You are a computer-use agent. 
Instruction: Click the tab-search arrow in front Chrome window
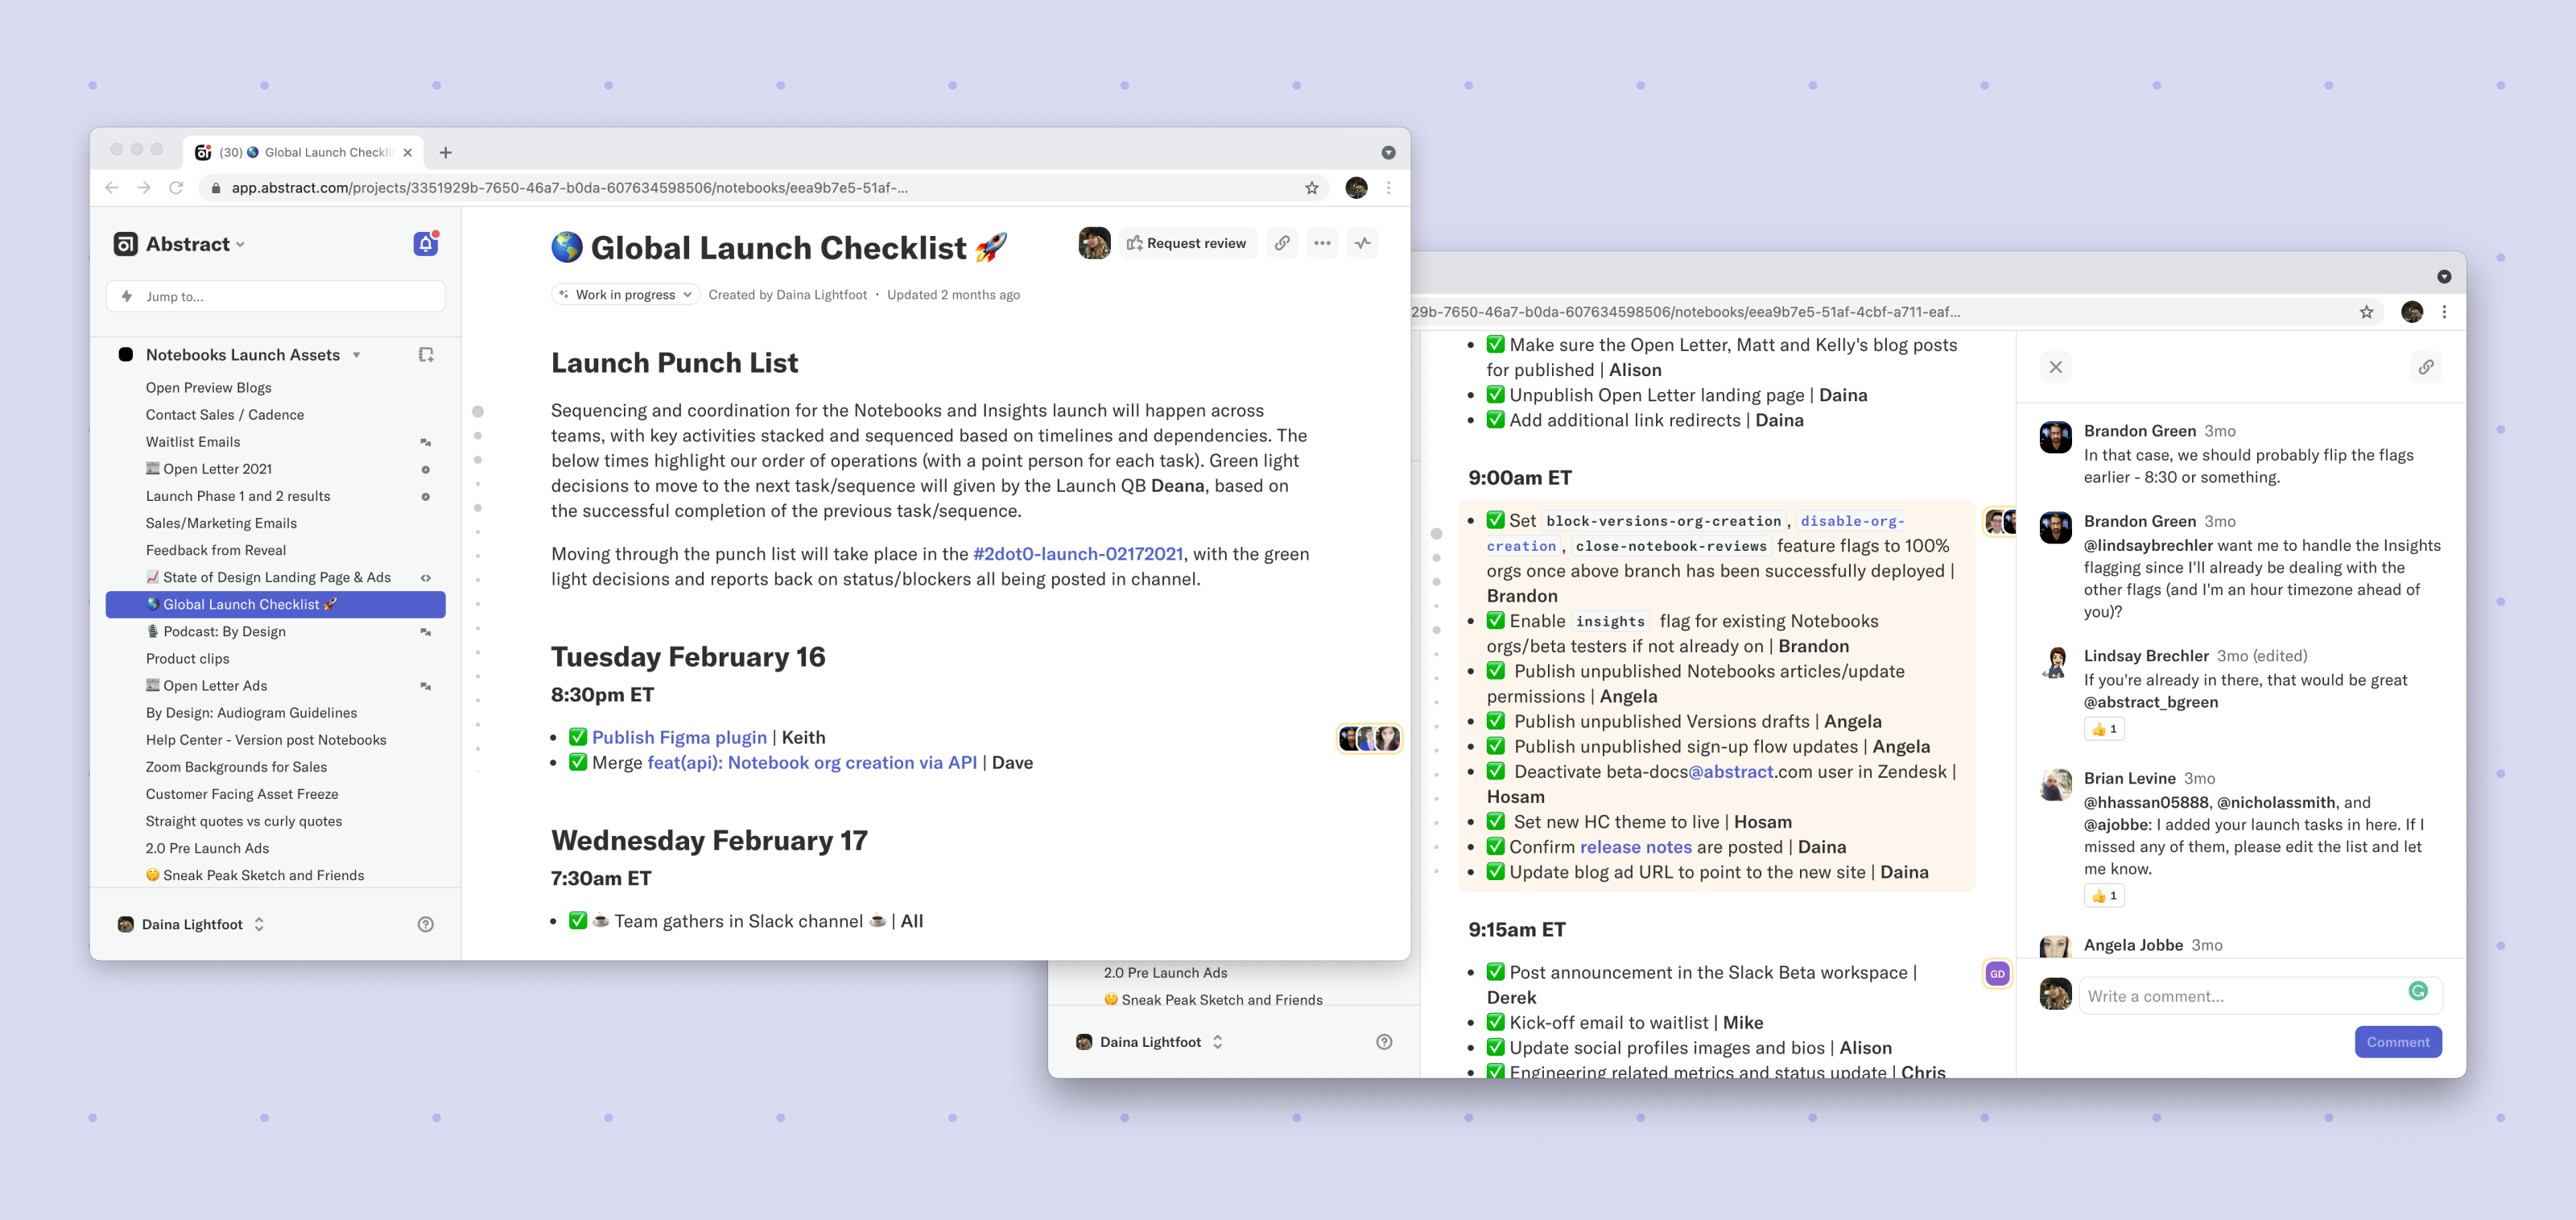pyautogui.click(x=1388, y=152)
